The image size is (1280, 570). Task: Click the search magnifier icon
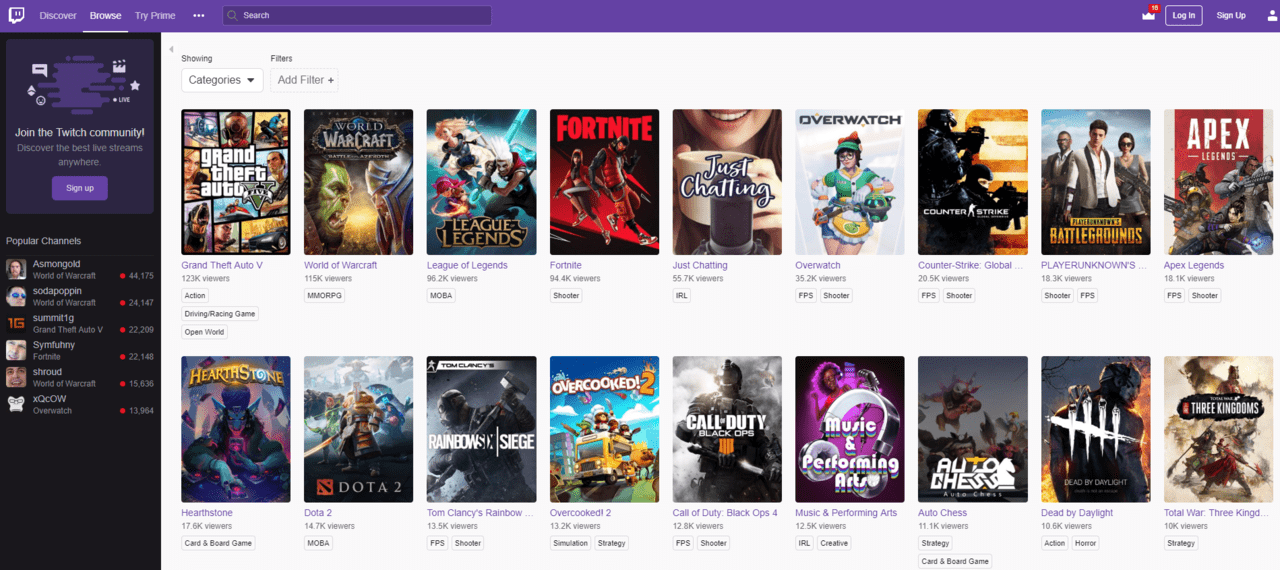point(232,16)
